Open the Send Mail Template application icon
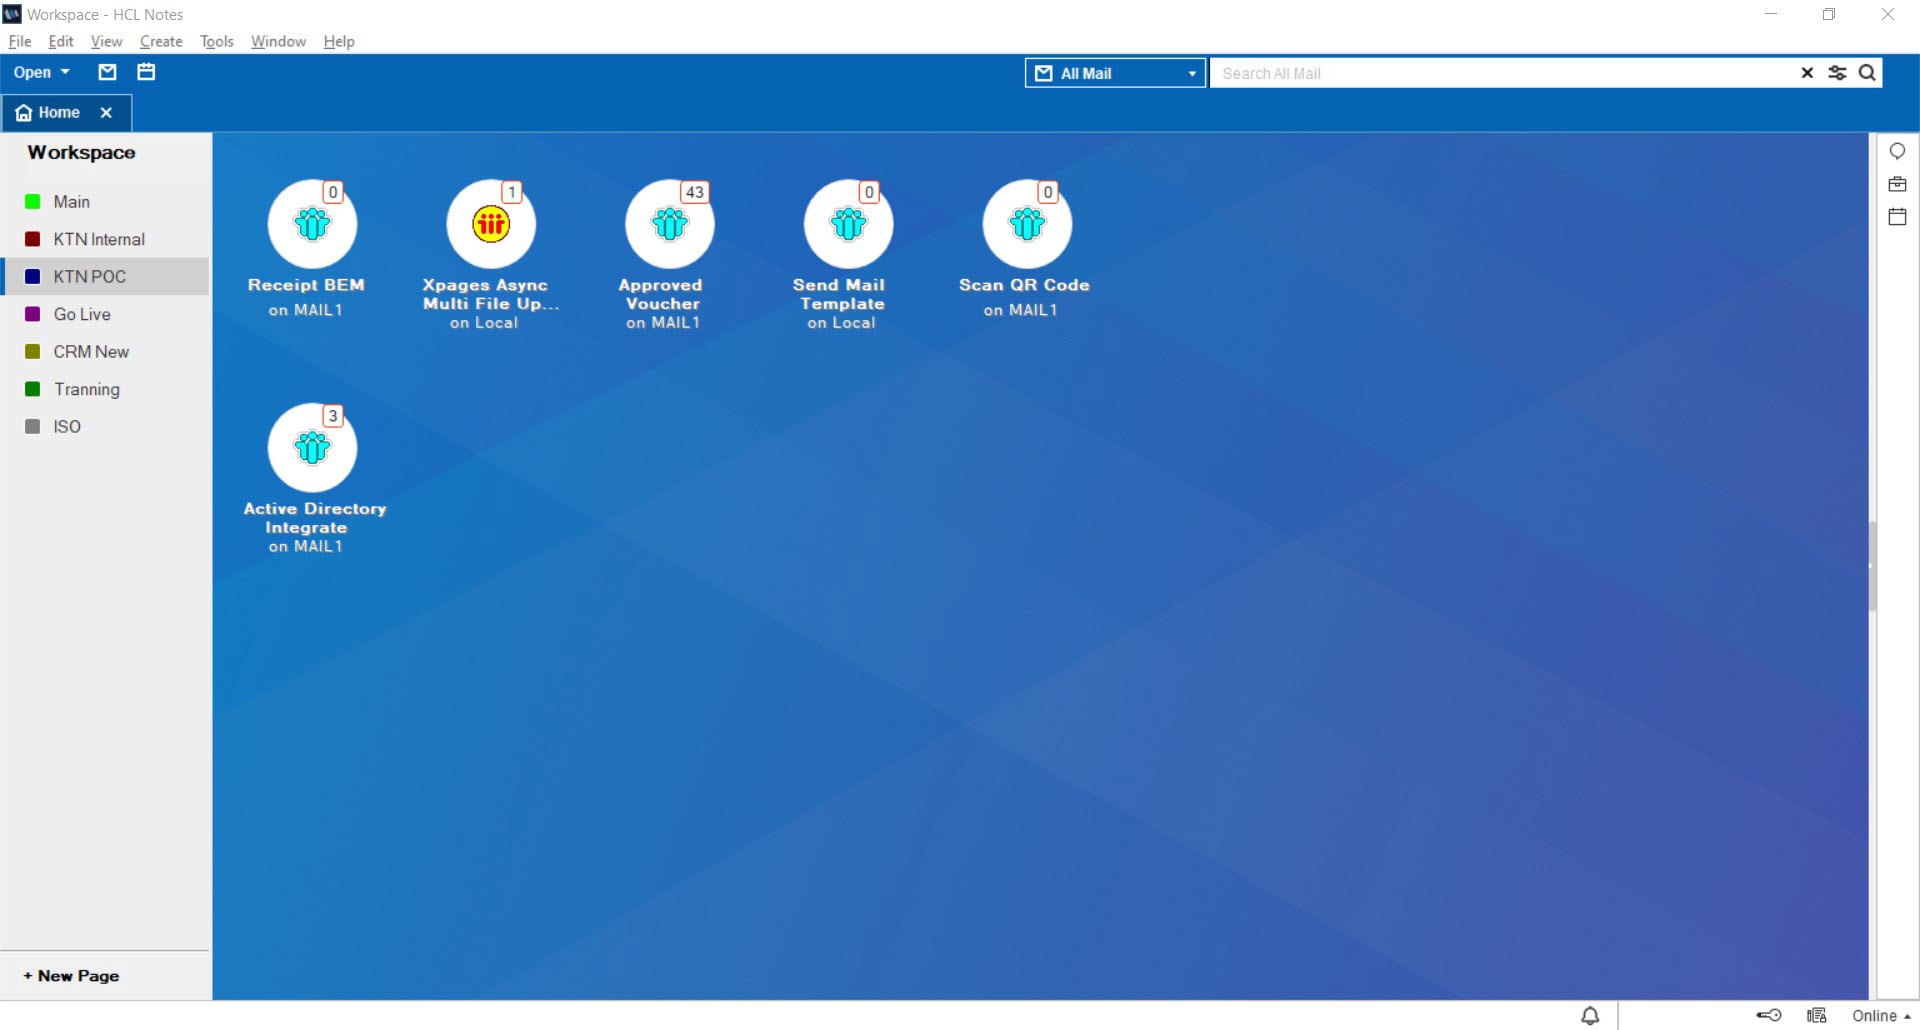The height and width of the screenshot is (1030, 1920). pyautogui.click(x=848, y=224)
